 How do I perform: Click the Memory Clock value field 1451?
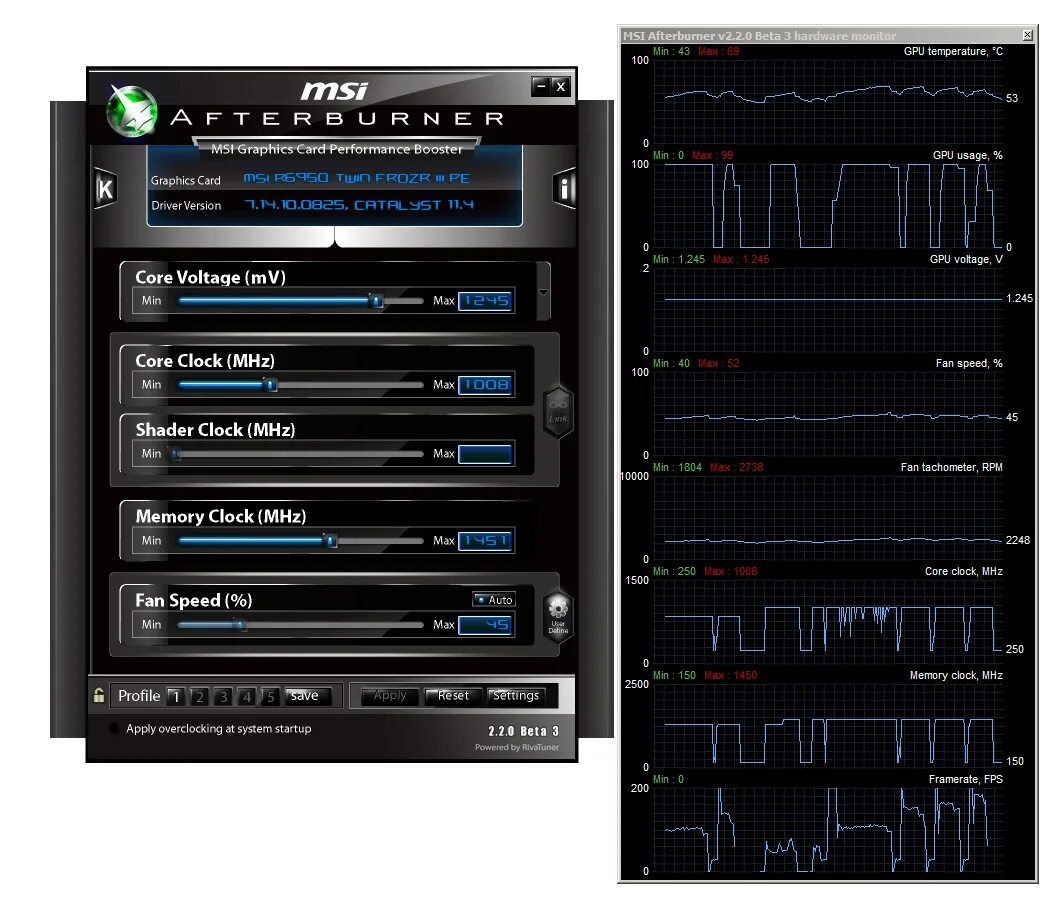486,541
